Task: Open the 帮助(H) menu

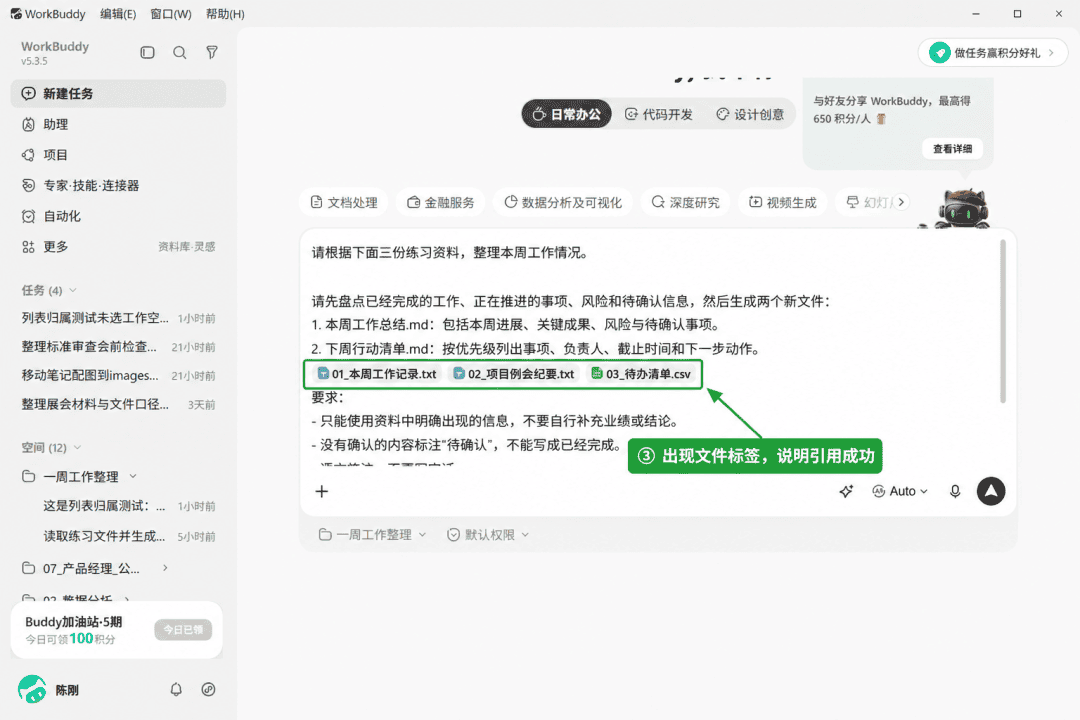Action: coord(225,14)
